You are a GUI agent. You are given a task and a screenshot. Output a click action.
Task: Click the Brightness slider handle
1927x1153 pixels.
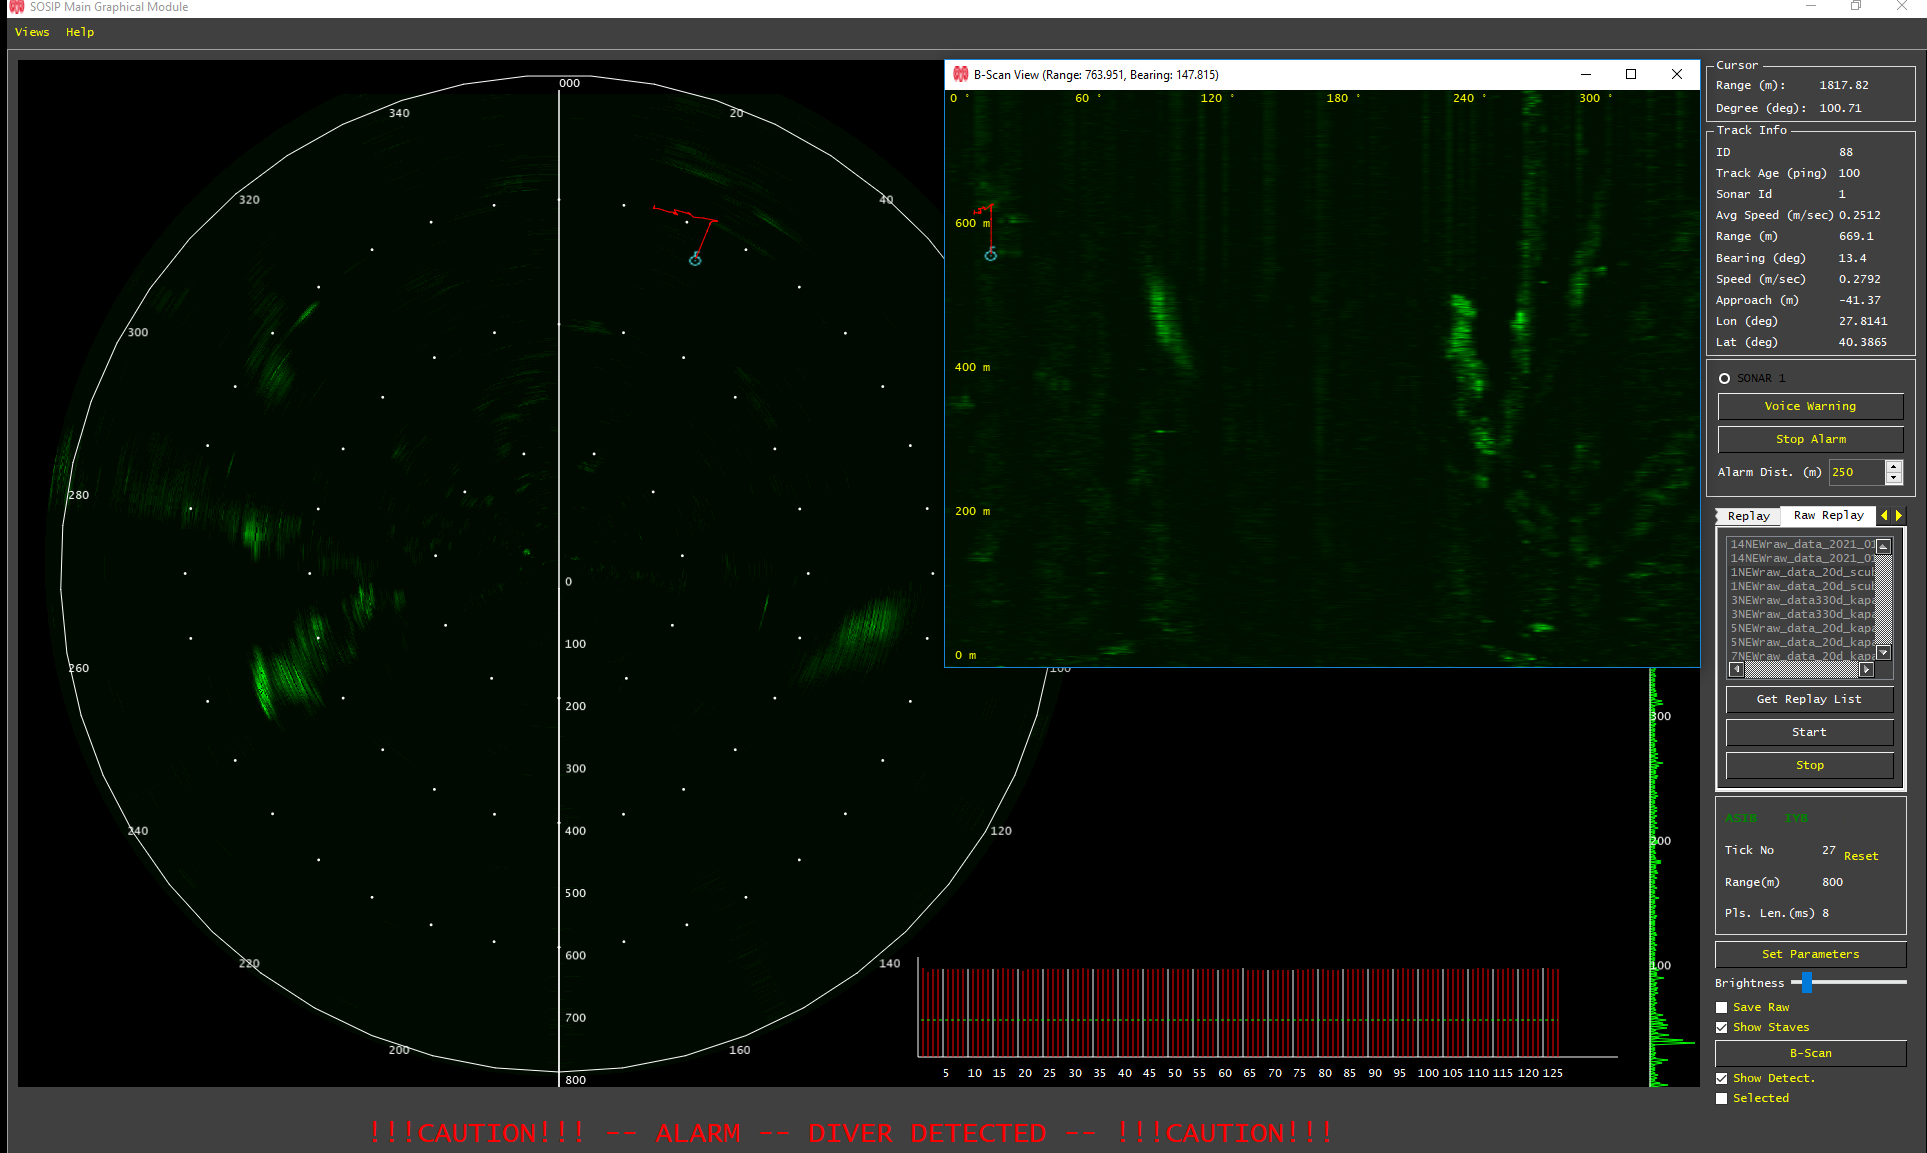(x=1807, y=982)
